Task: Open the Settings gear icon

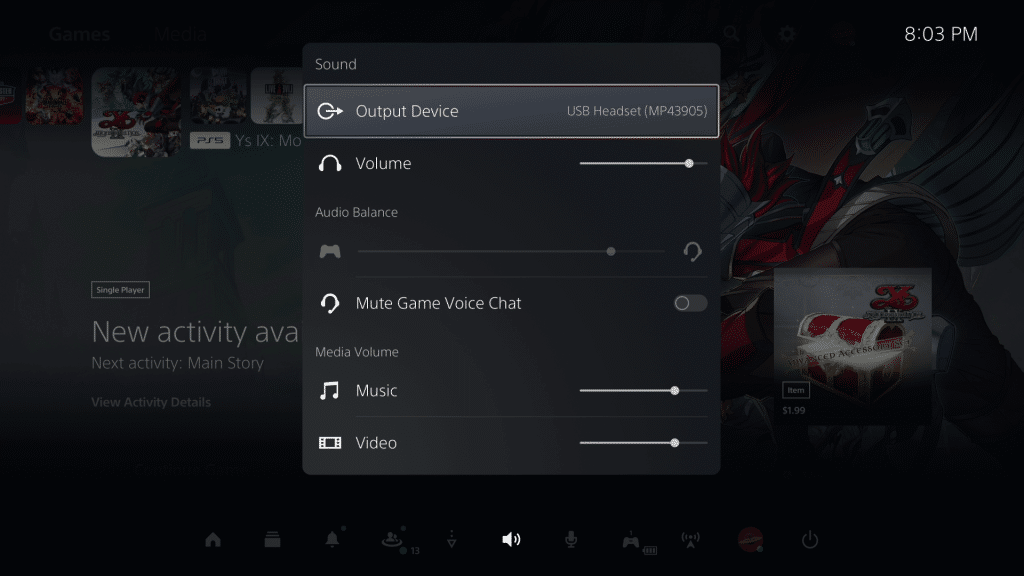Action: point(787,34)
